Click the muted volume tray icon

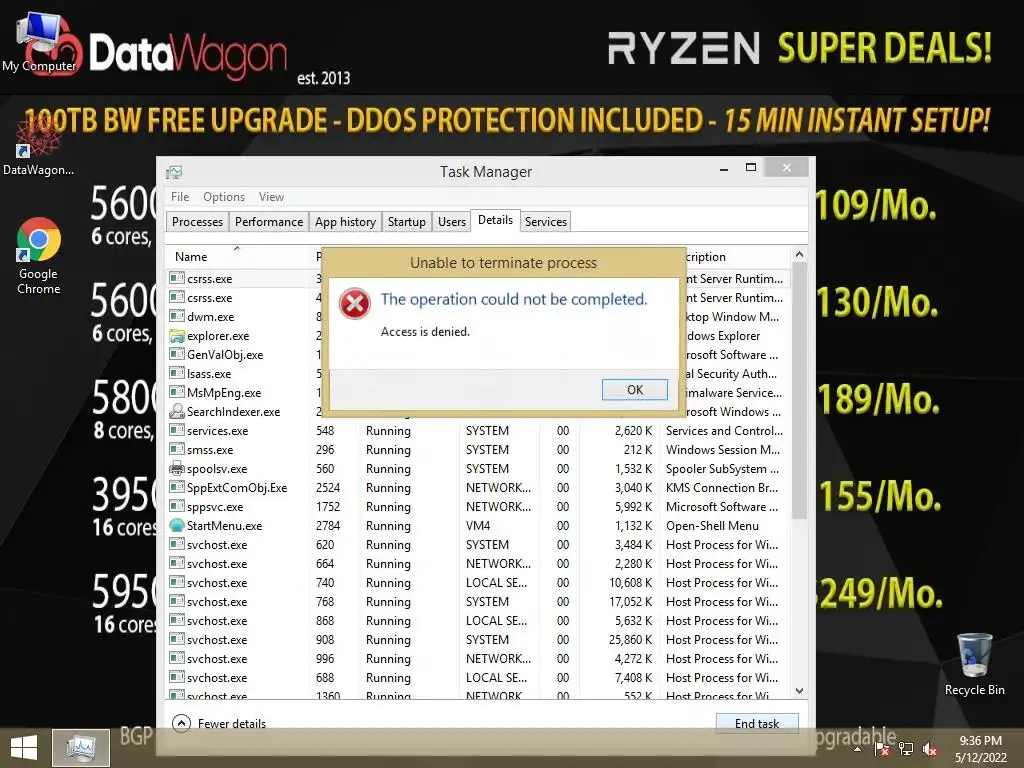click(930, 749)
